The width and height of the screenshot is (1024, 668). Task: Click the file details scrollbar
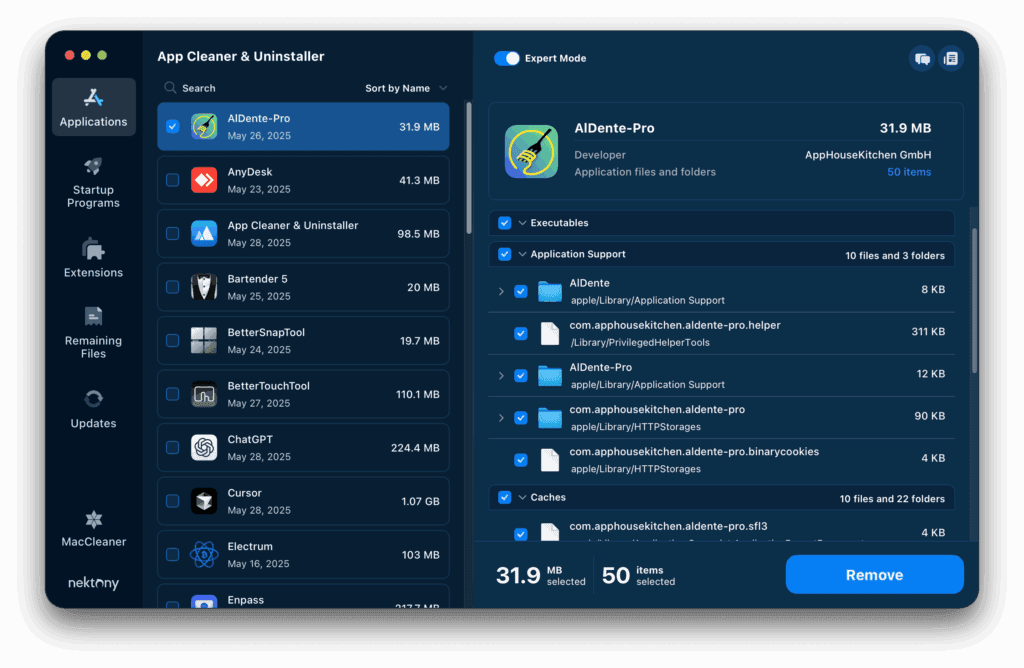(x=974, y=300)
